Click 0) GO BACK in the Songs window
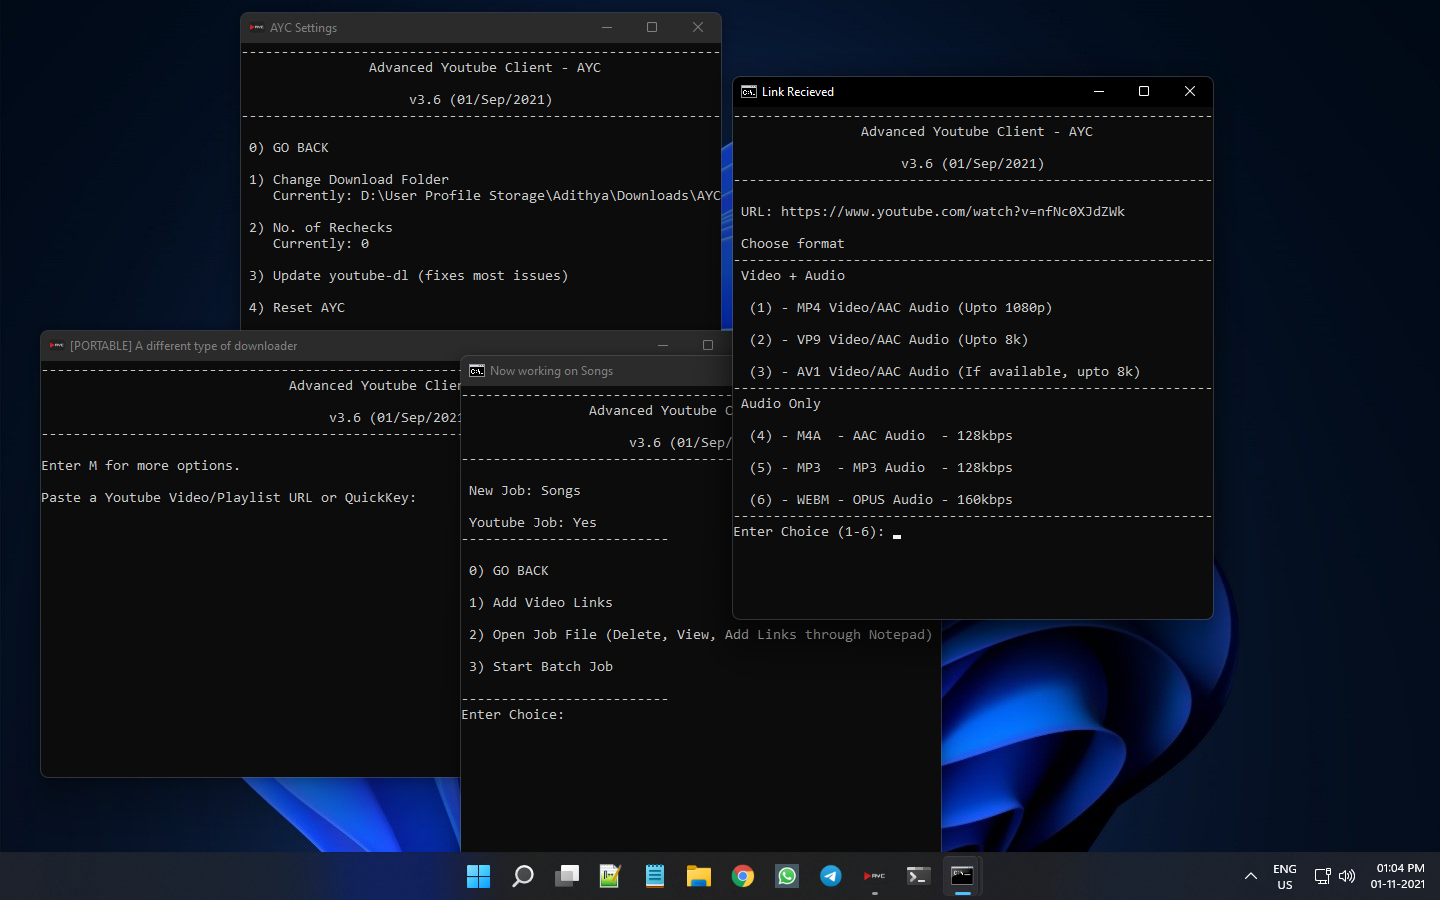The width and height of the screenshot is (1440, 900). pos(509,571)
